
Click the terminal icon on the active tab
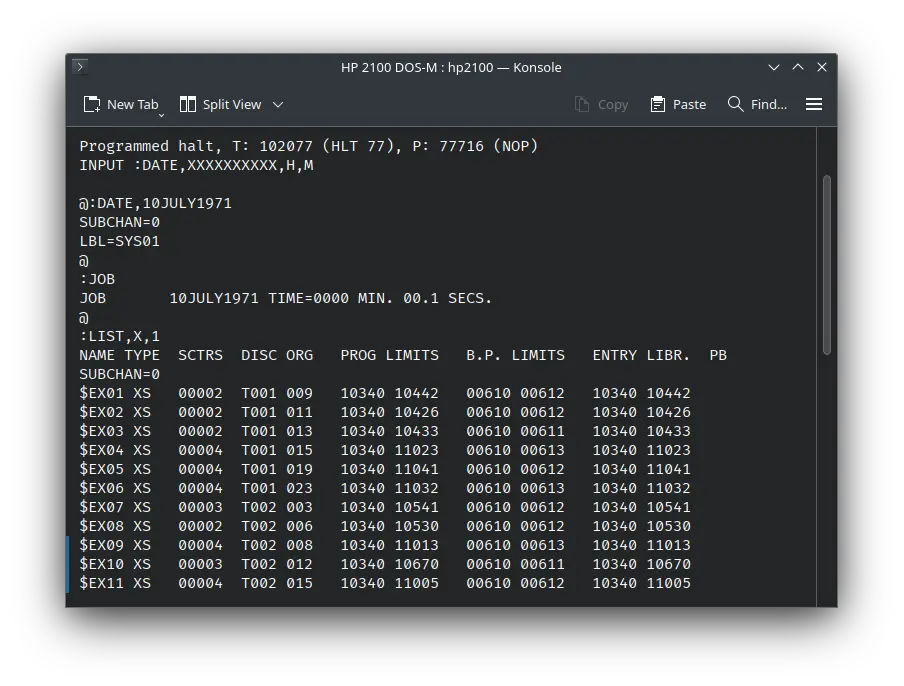point(80,67)
